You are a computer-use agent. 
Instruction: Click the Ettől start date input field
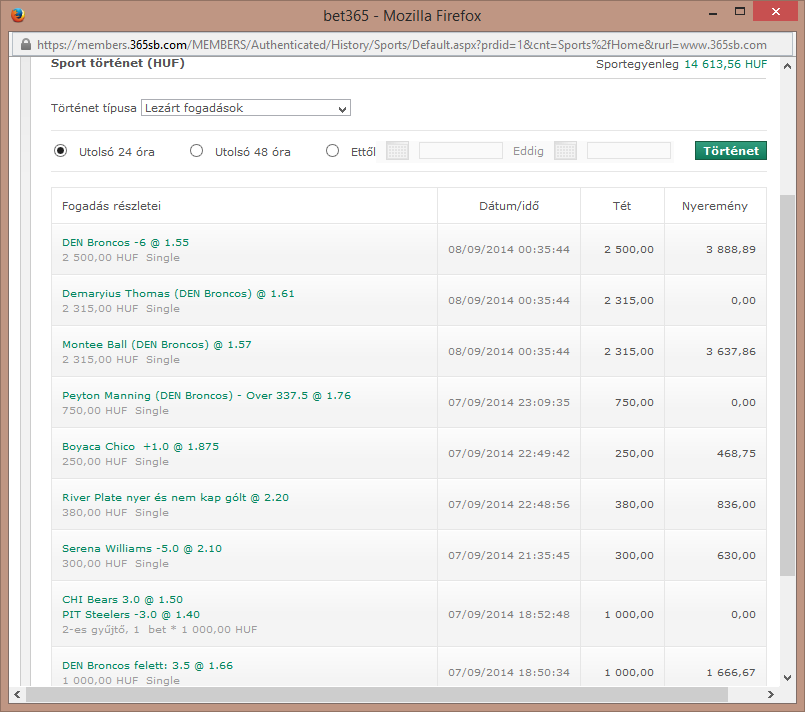tap(461, 151)
